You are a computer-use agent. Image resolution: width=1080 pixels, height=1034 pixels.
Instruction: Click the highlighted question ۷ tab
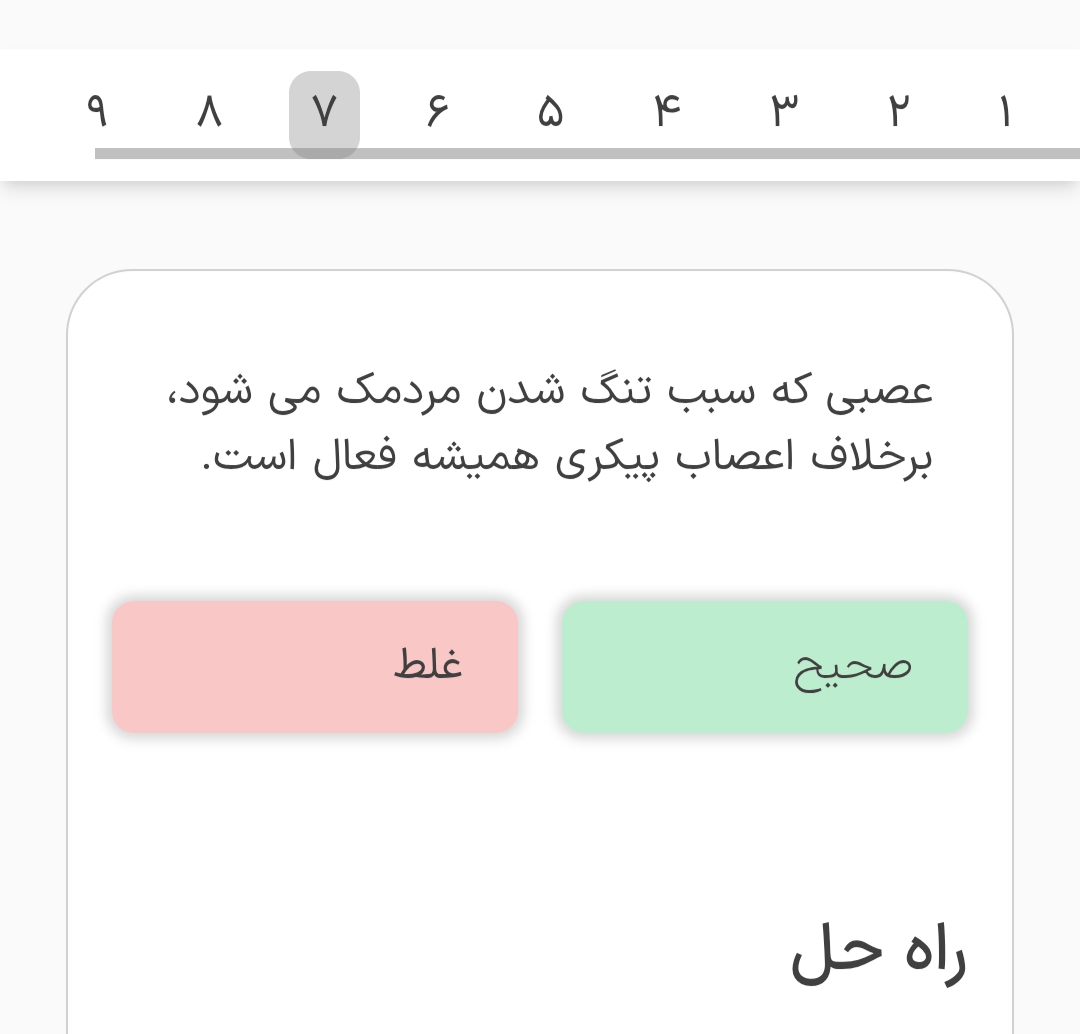point(324,113)
